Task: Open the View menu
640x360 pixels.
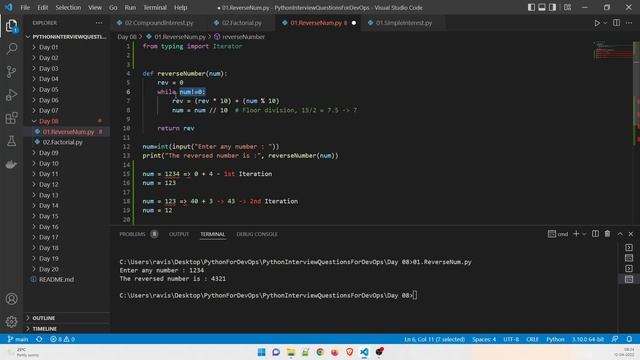Action: (x=95, y=7)
